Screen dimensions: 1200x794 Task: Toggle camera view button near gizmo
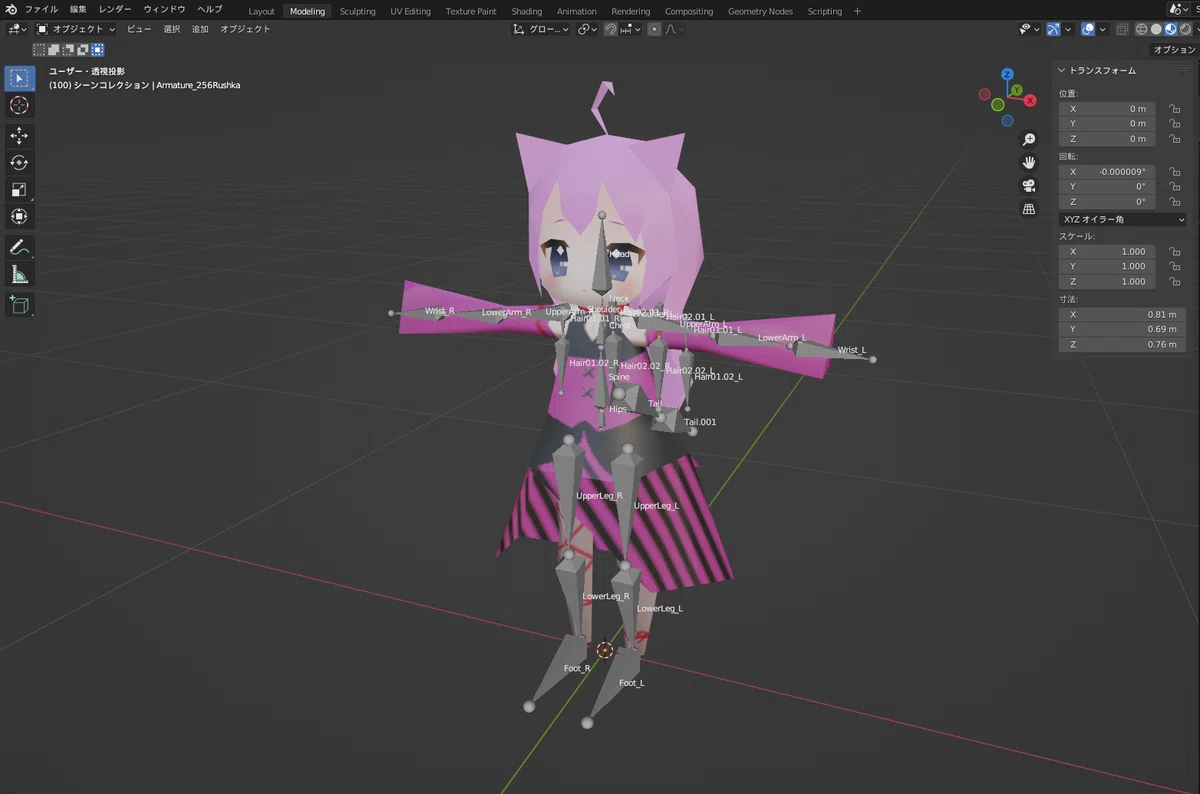[x=1028, y=186]
